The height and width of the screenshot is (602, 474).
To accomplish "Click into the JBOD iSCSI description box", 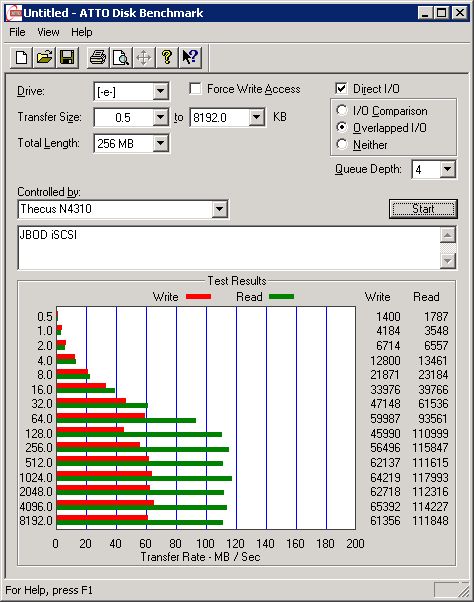I will (229, 248).
